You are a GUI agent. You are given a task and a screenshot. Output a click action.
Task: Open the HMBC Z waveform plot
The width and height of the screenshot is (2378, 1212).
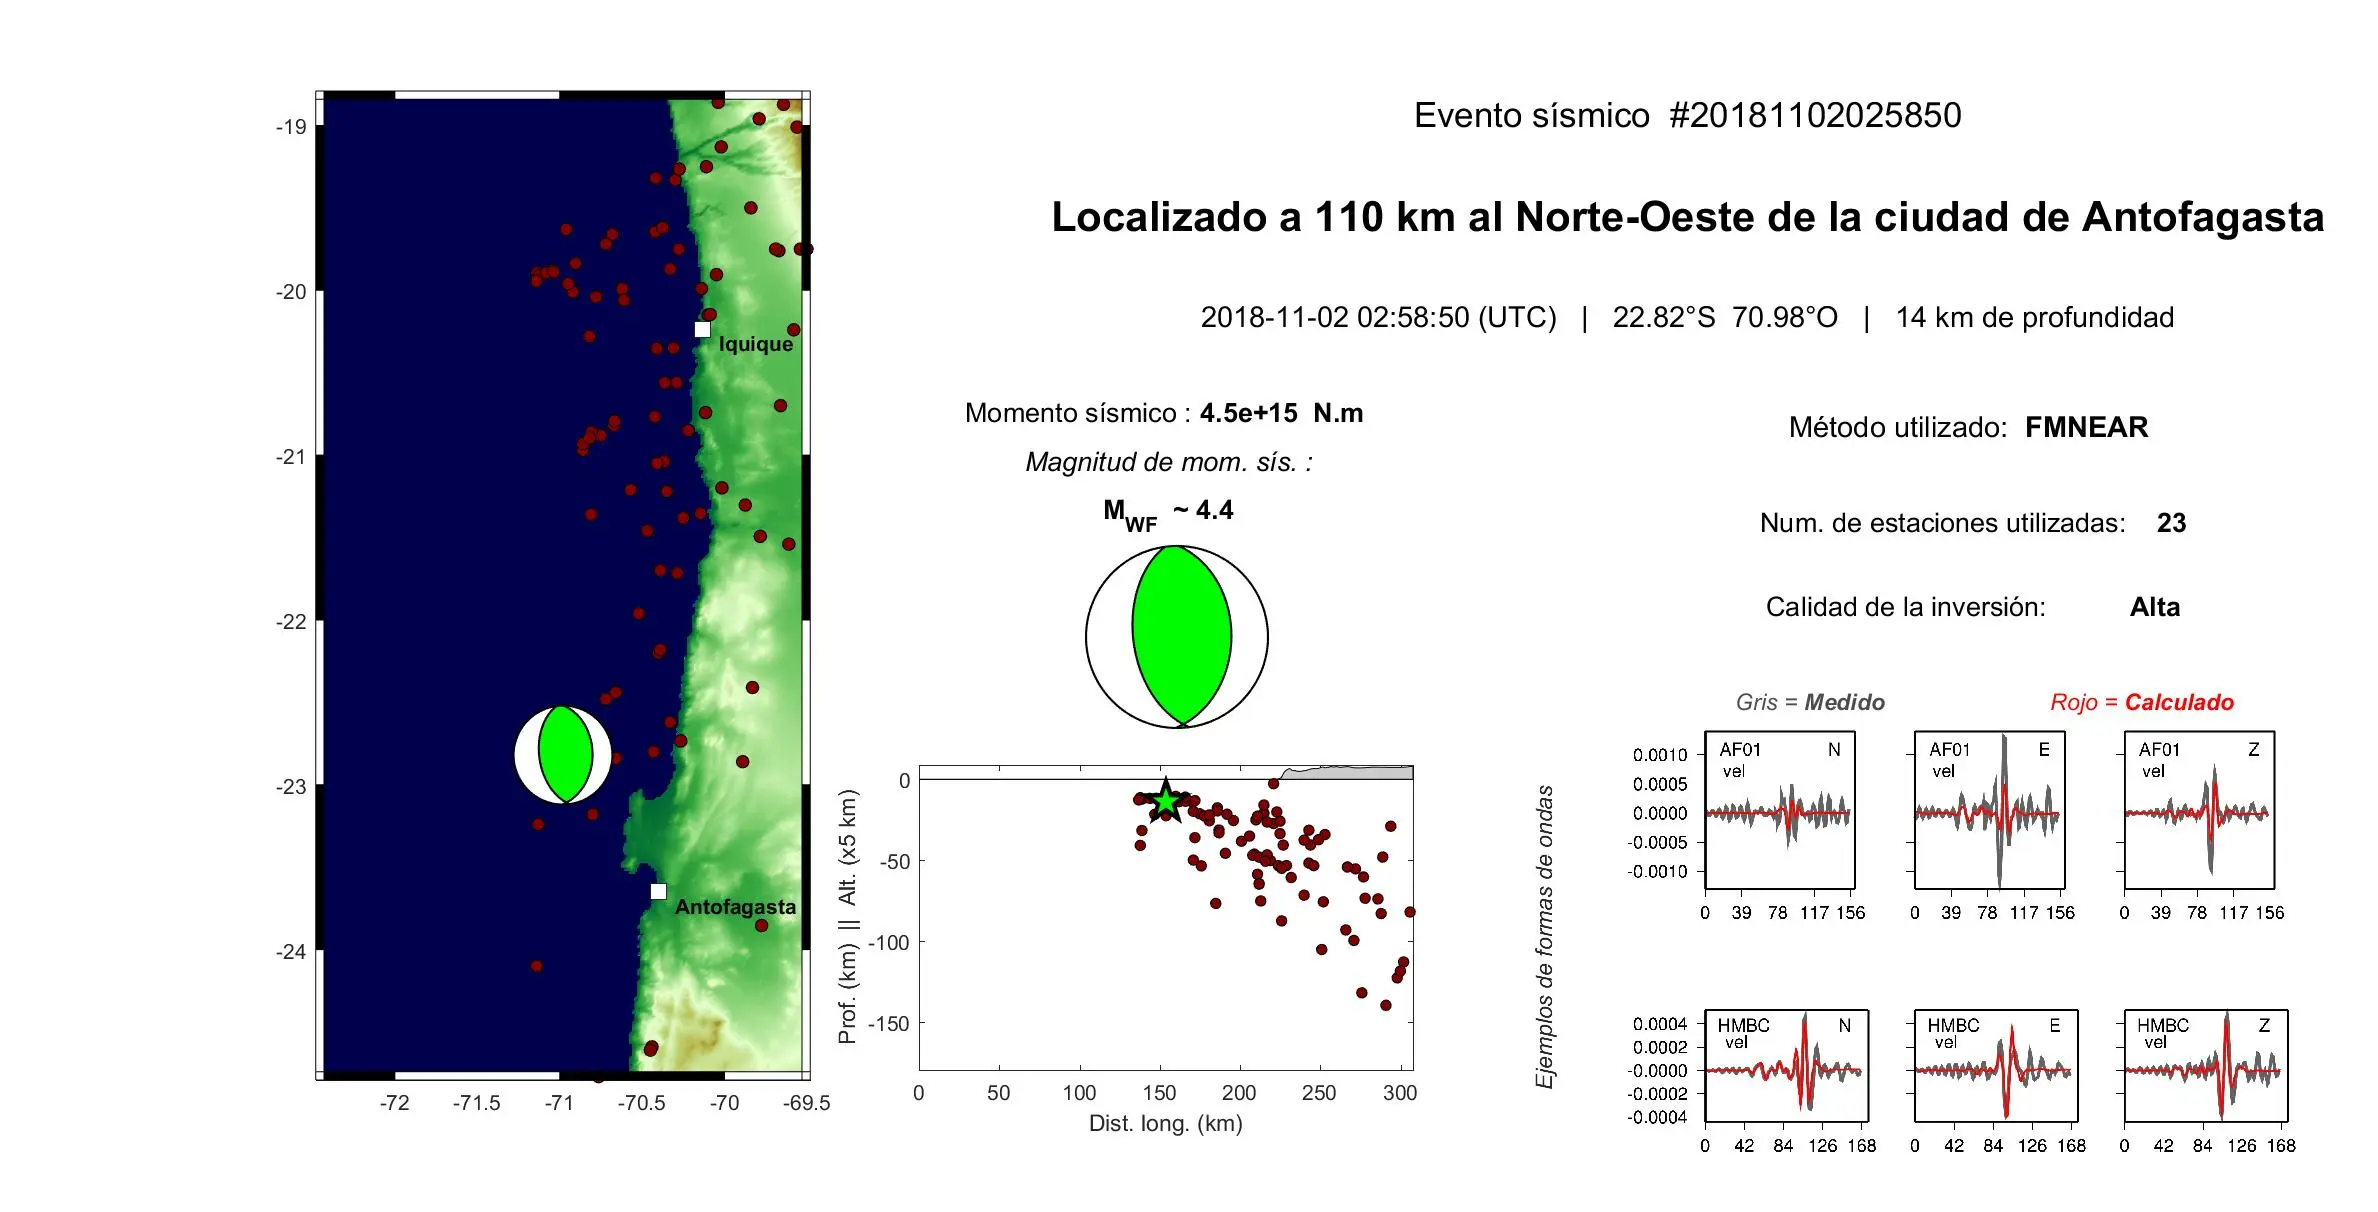[x=2206, y=1066]
